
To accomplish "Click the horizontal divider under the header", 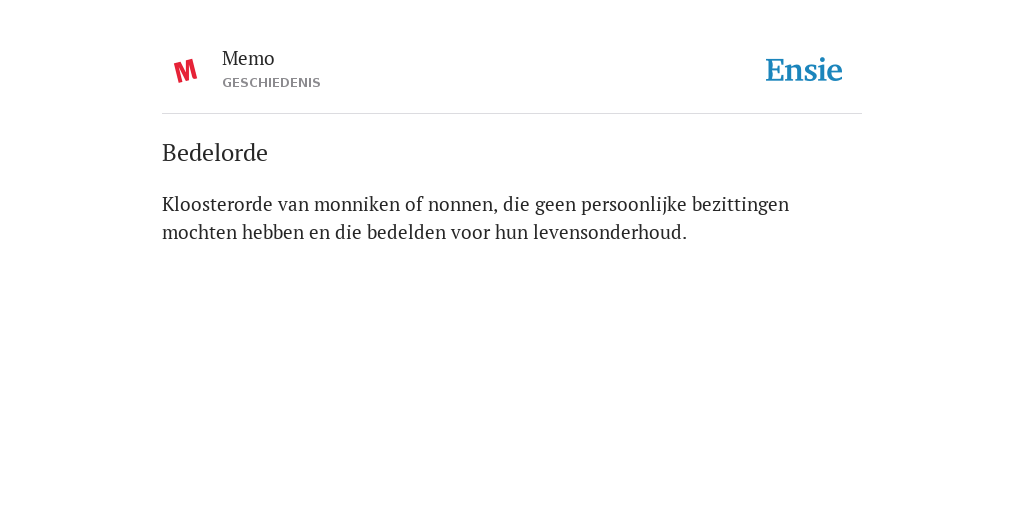I will (512, 114).
